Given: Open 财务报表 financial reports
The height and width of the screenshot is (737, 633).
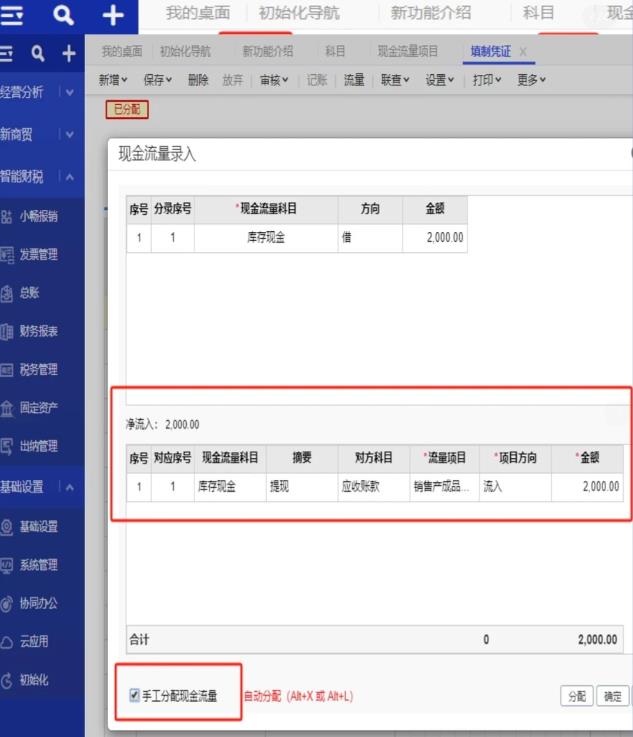Looking at the screenshot, I should [38, 331].
